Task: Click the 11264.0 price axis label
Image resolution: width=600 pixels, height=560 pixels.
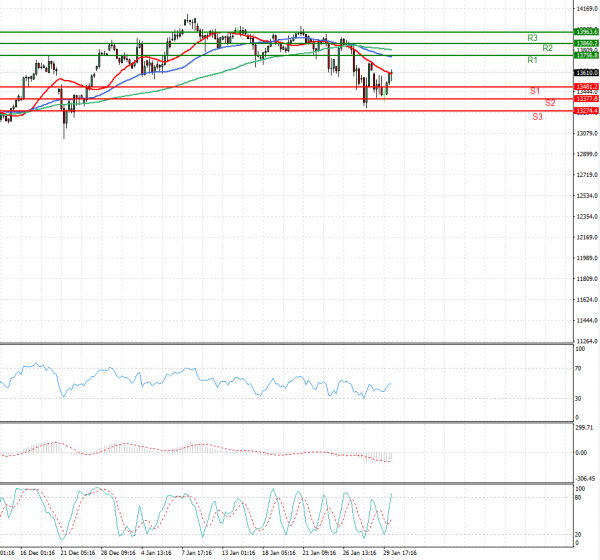Action: pyautogui.click(x=587, y=341)
